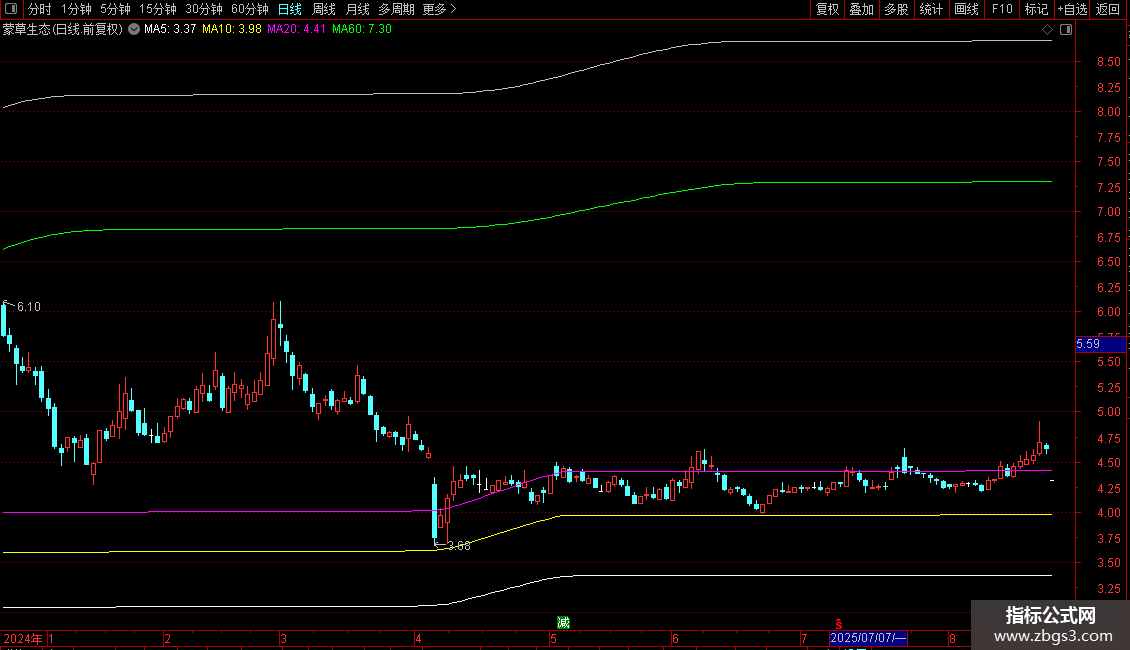This screenshot has height=650, width=1130.
Task: Click the diamond icon above the price axis
Action: (1048, 29)
